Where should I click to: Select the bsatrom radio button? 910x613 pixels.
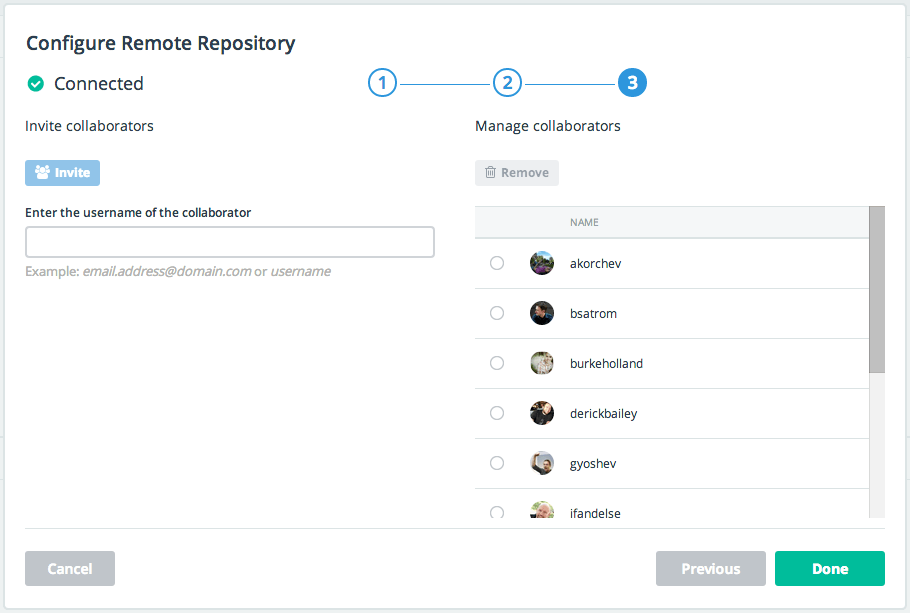tap(497, 313)
